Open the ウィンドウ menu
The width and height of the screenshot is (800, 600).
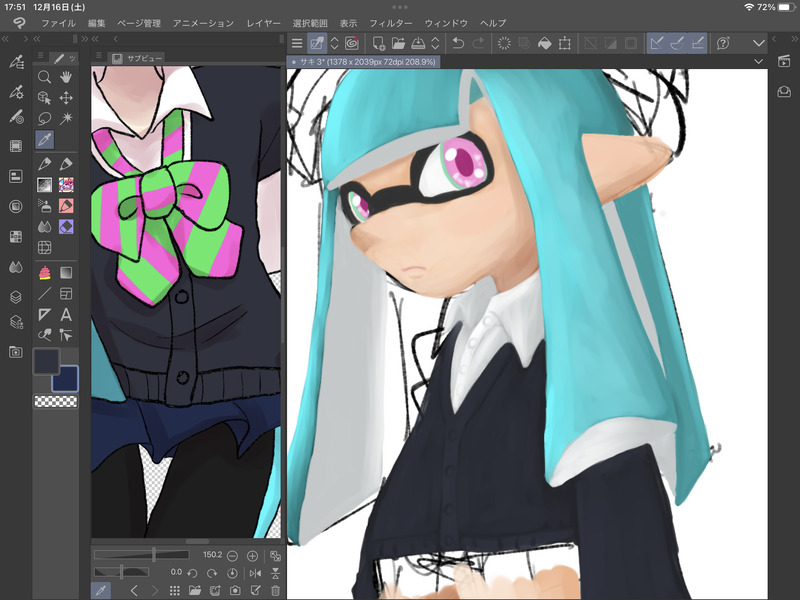pos(446,23)
